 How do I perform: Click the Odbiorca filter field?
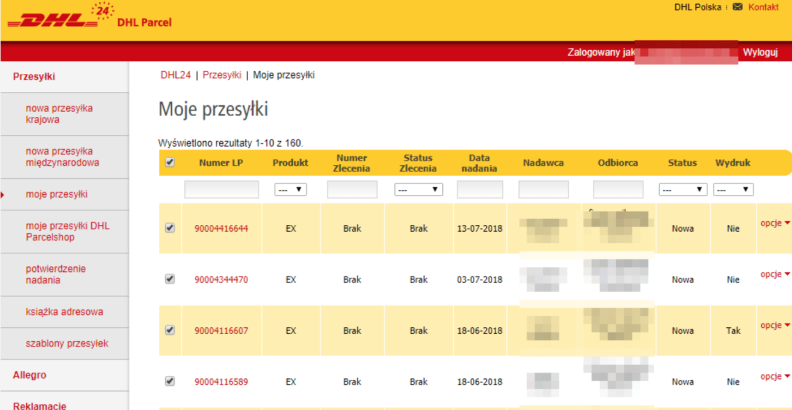click(618, 189)
